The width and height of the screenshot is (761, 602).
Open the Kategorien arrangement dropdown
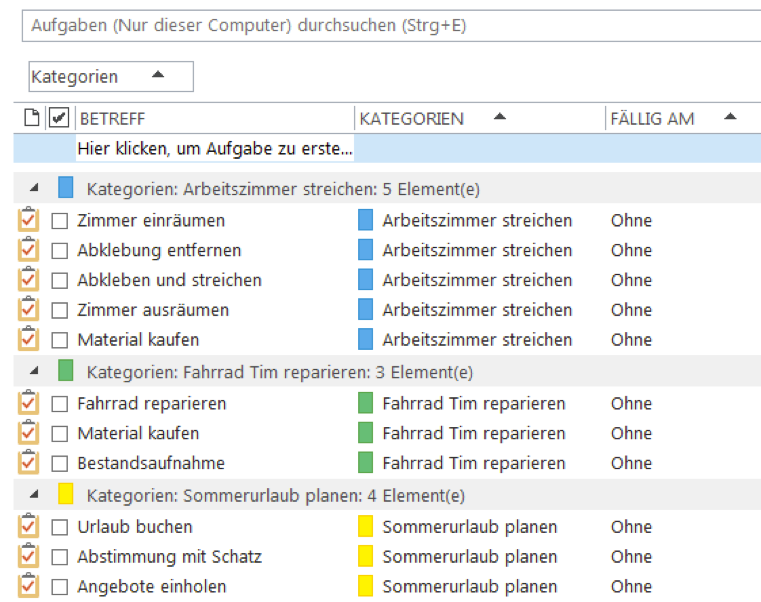point(111,76)
